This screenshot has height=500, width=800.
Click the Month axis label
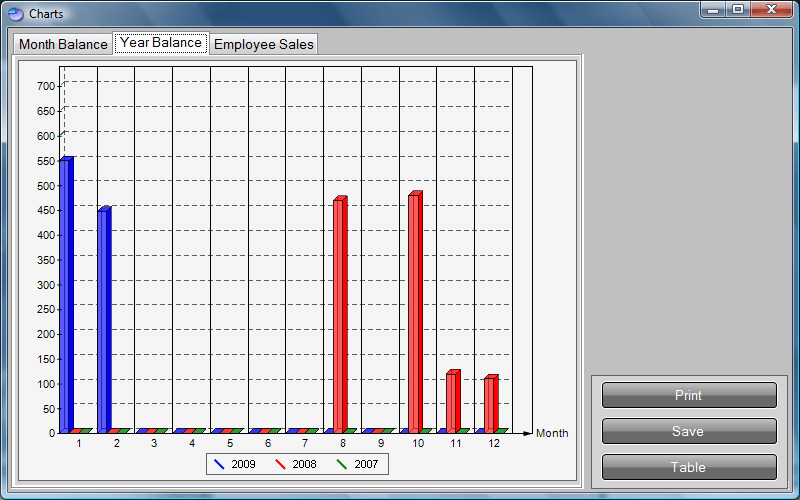(552, 433)
